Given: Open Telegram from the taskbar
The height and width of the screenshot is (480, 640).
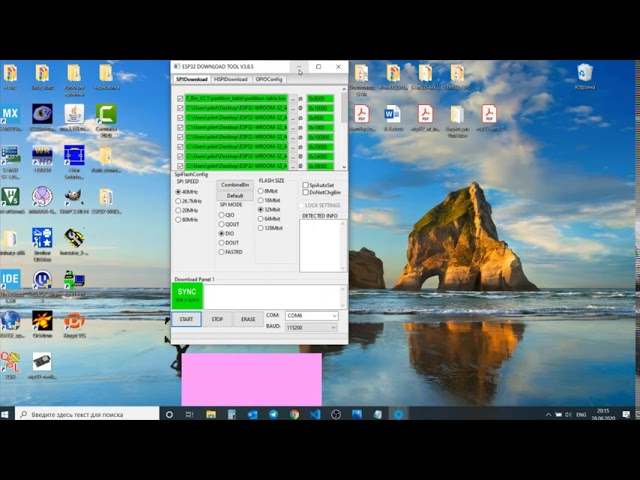Looking at the screenshot, I should point(273,415).
